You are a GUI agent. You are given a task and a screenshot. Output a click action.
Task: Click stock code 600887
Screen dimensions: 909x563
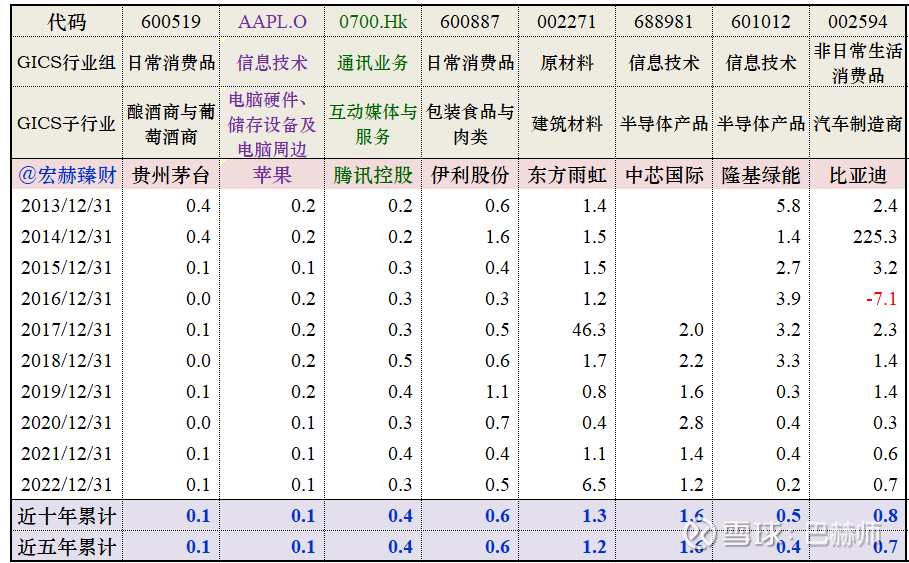pos(470,23)
